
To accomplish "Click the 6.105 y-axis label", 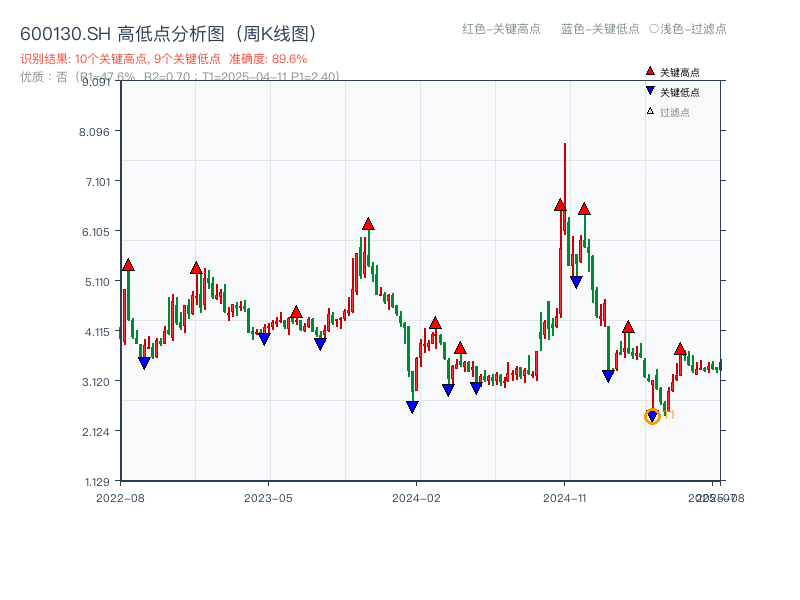I will 96,232.
